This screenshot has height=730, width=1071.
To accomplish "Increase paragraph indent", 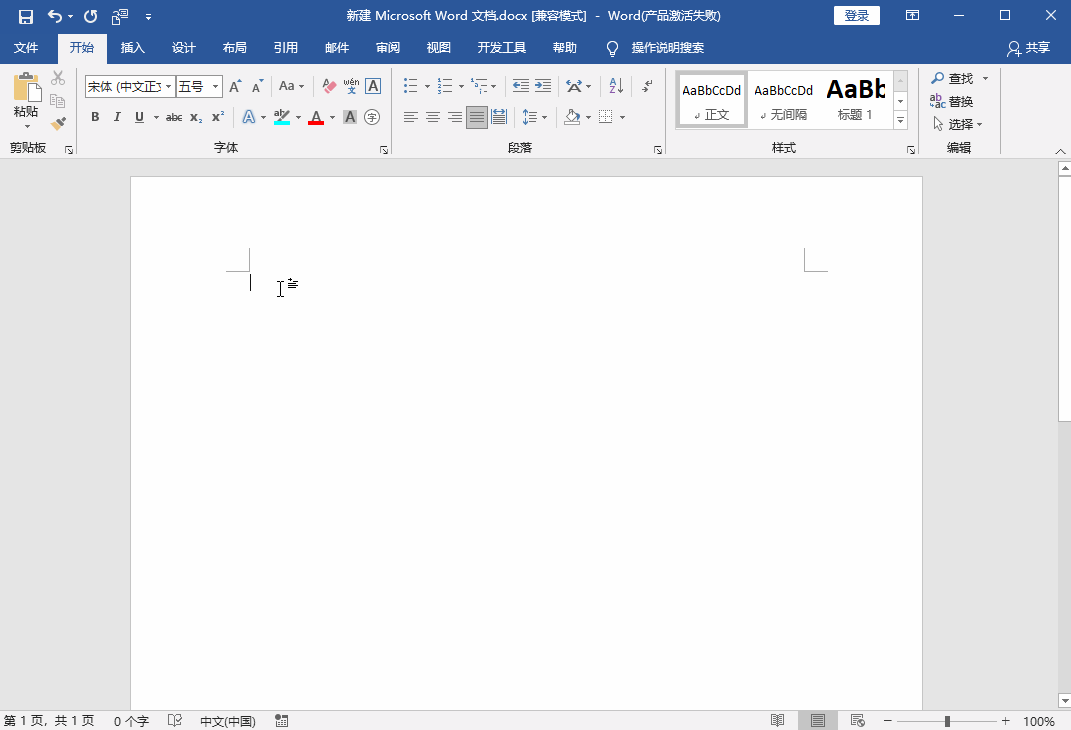I will [543, 86].
